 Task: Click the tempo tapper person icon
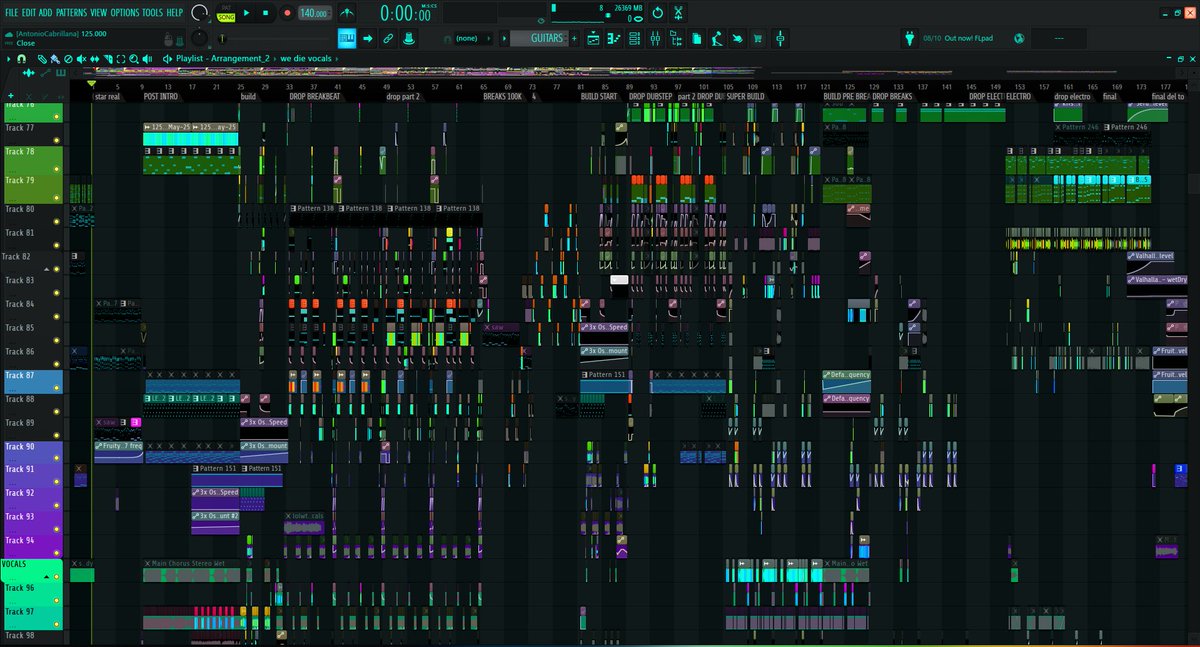pyautogui.click(x=717, y=38)
